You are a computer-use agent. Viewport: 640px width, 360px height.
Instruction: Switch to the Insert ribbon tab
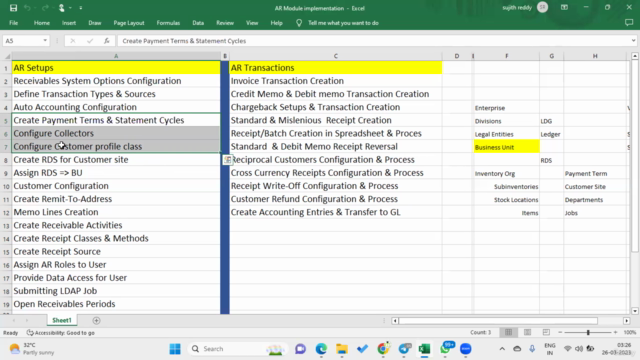point(69,23)
